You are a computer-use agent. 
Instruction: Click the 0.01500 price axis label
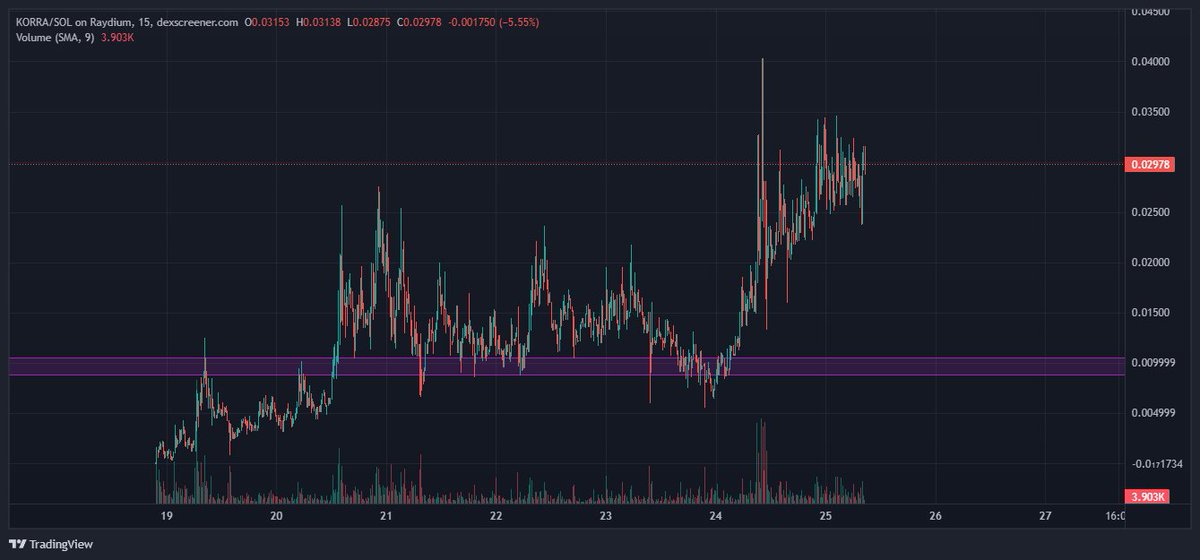[x=1151, y=312]
